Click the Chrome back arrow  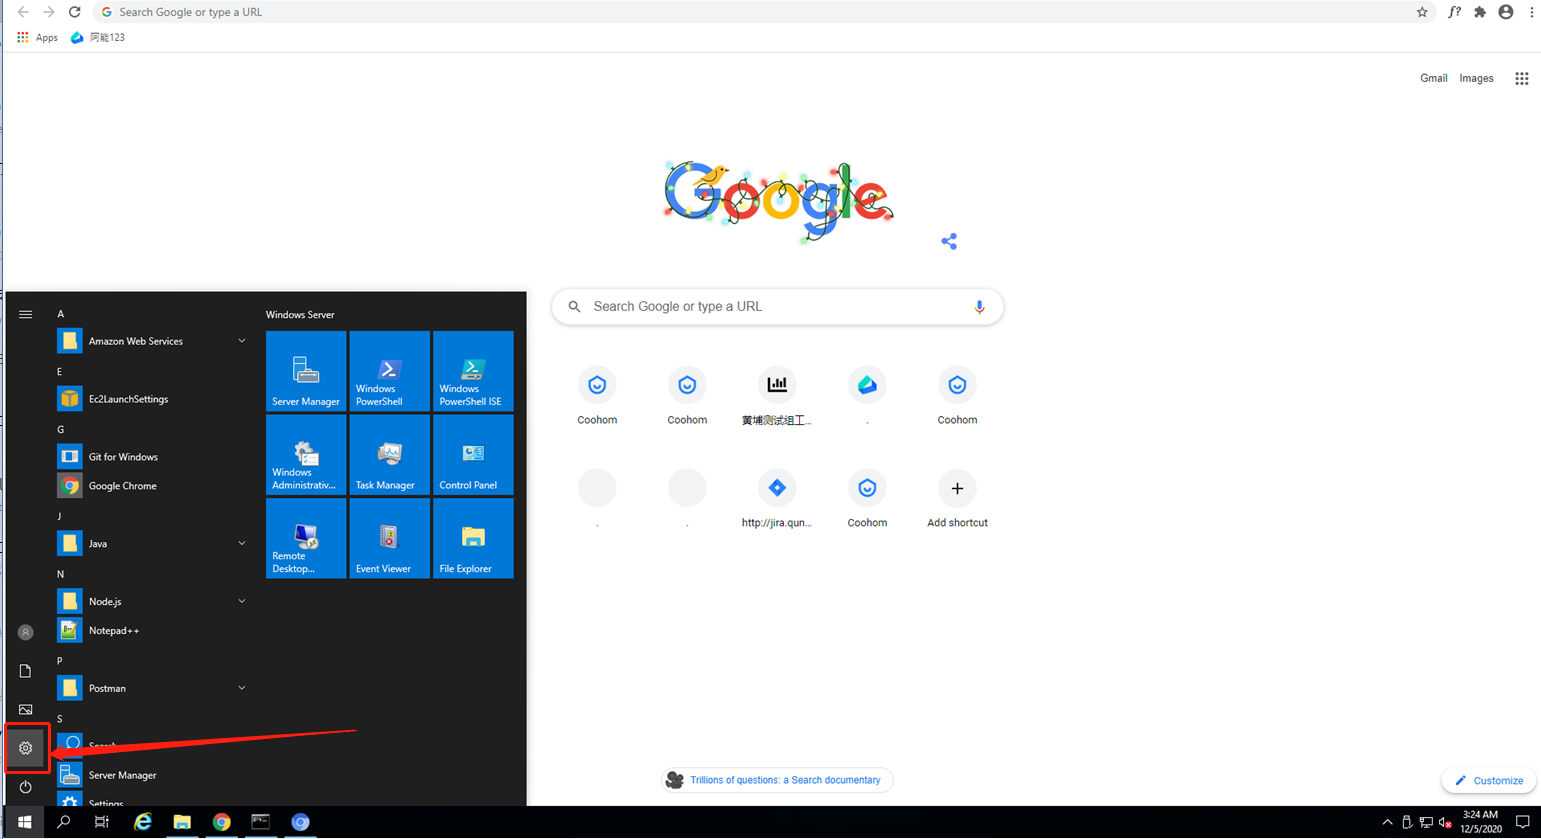(x=23, y=12)
